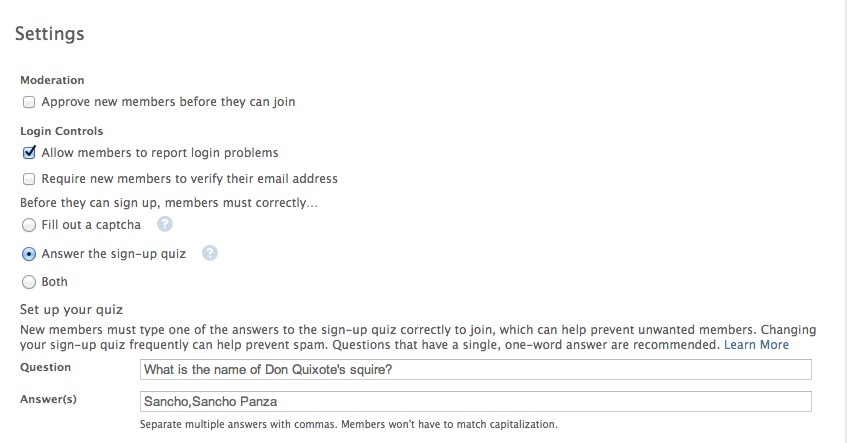This screenshot has height=443, width=847.
Task: Click the Settings page heading
Action: pos(50,33)
